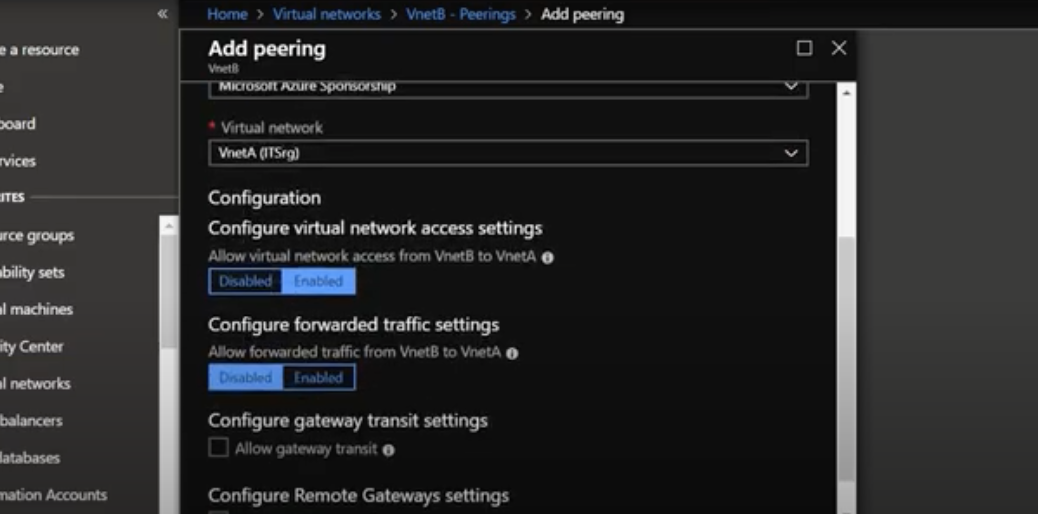Image resolution: width=1038 pixels, height=514 pixels.
Task: Open Security Center in the sidebar
Action: point(32,346)
